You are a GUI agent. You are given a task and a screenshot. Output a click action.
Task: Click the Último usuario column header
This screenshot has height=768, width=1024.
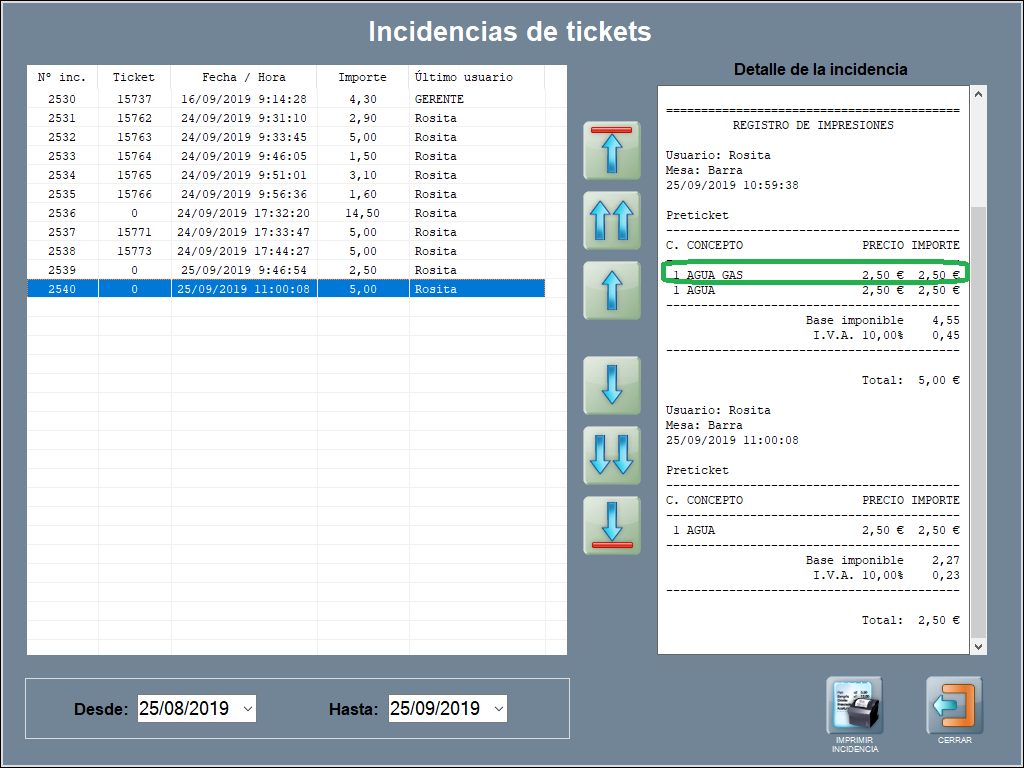pyautogui.click(x=463, y=77)
